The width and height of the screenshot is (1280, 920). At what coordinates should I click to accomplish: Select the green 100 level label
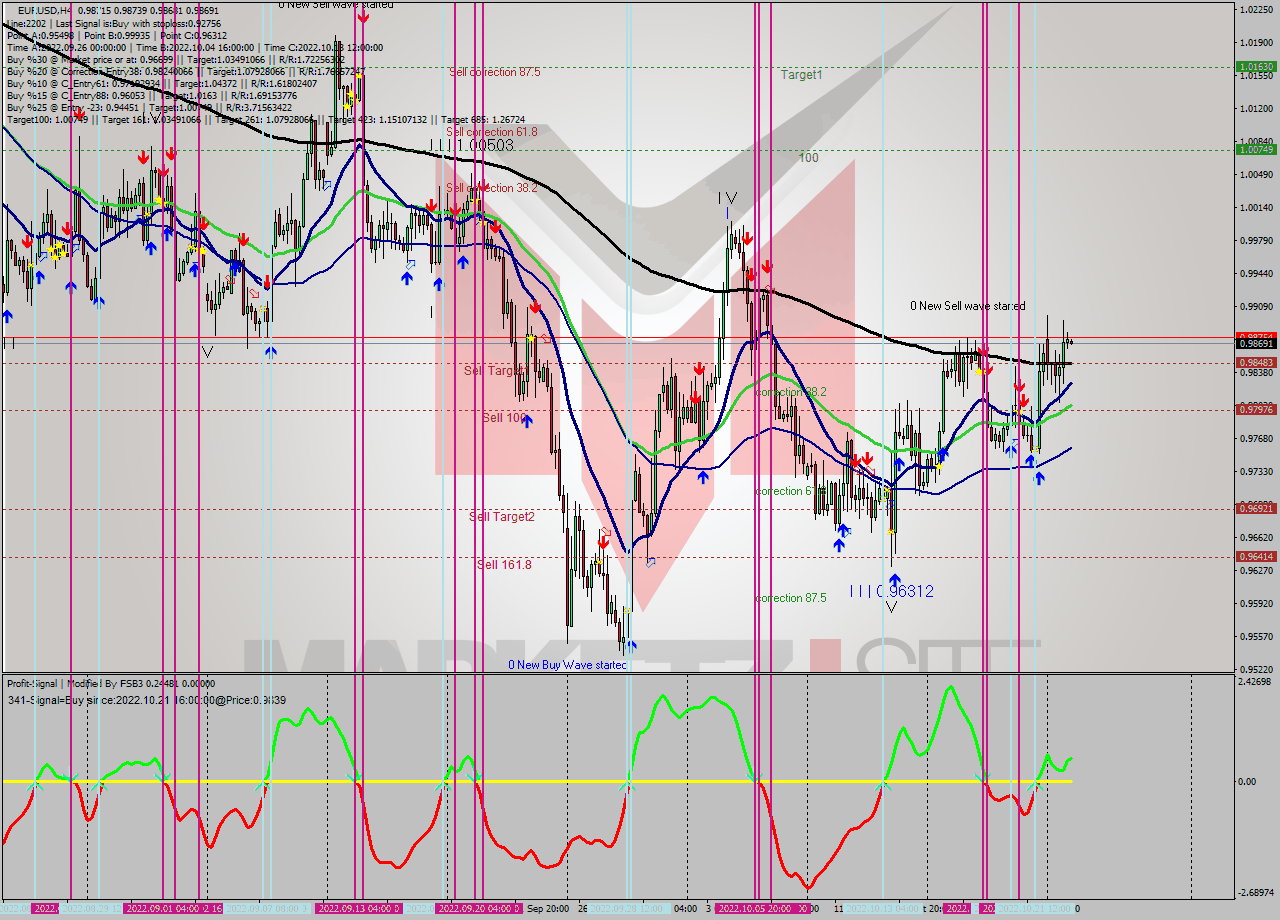click(x=808, y=158)
